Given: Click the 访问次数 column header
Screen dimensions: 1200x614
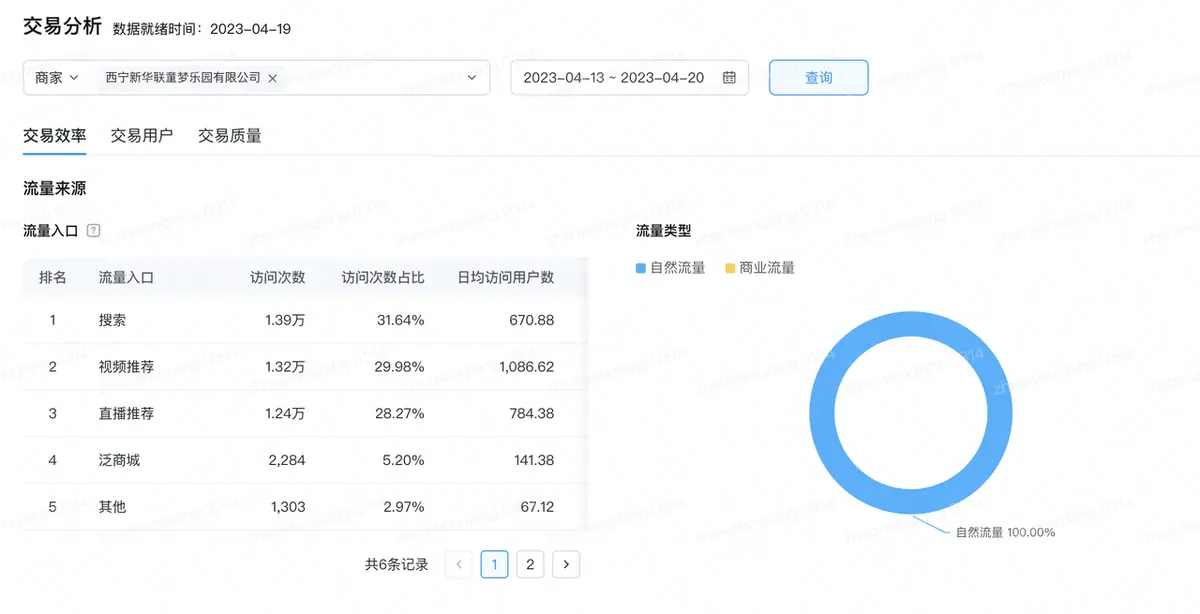Looking at the screenshot, I should tap(278, 278).
